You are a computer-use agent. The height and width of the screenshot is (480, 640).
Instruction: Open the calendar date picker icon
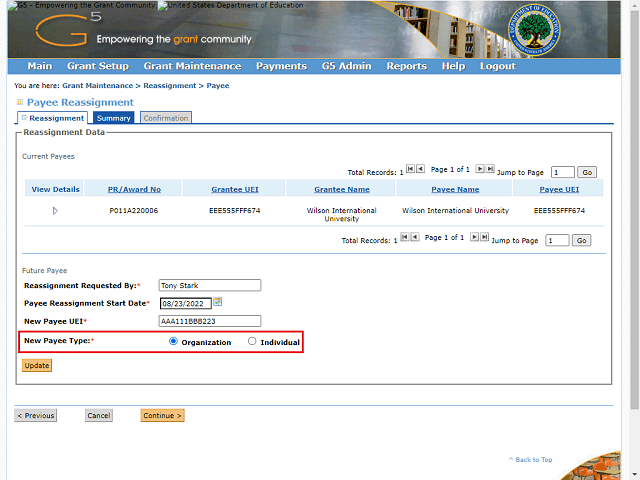[x=218, y=302]
